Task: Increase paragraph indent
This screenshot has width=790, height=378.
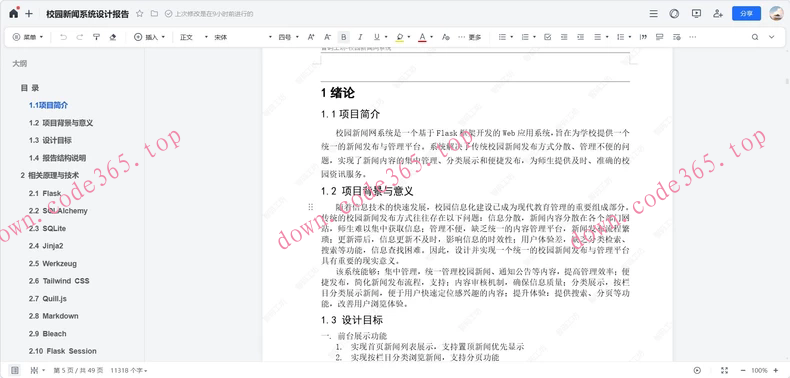Action: pos(580,37)
